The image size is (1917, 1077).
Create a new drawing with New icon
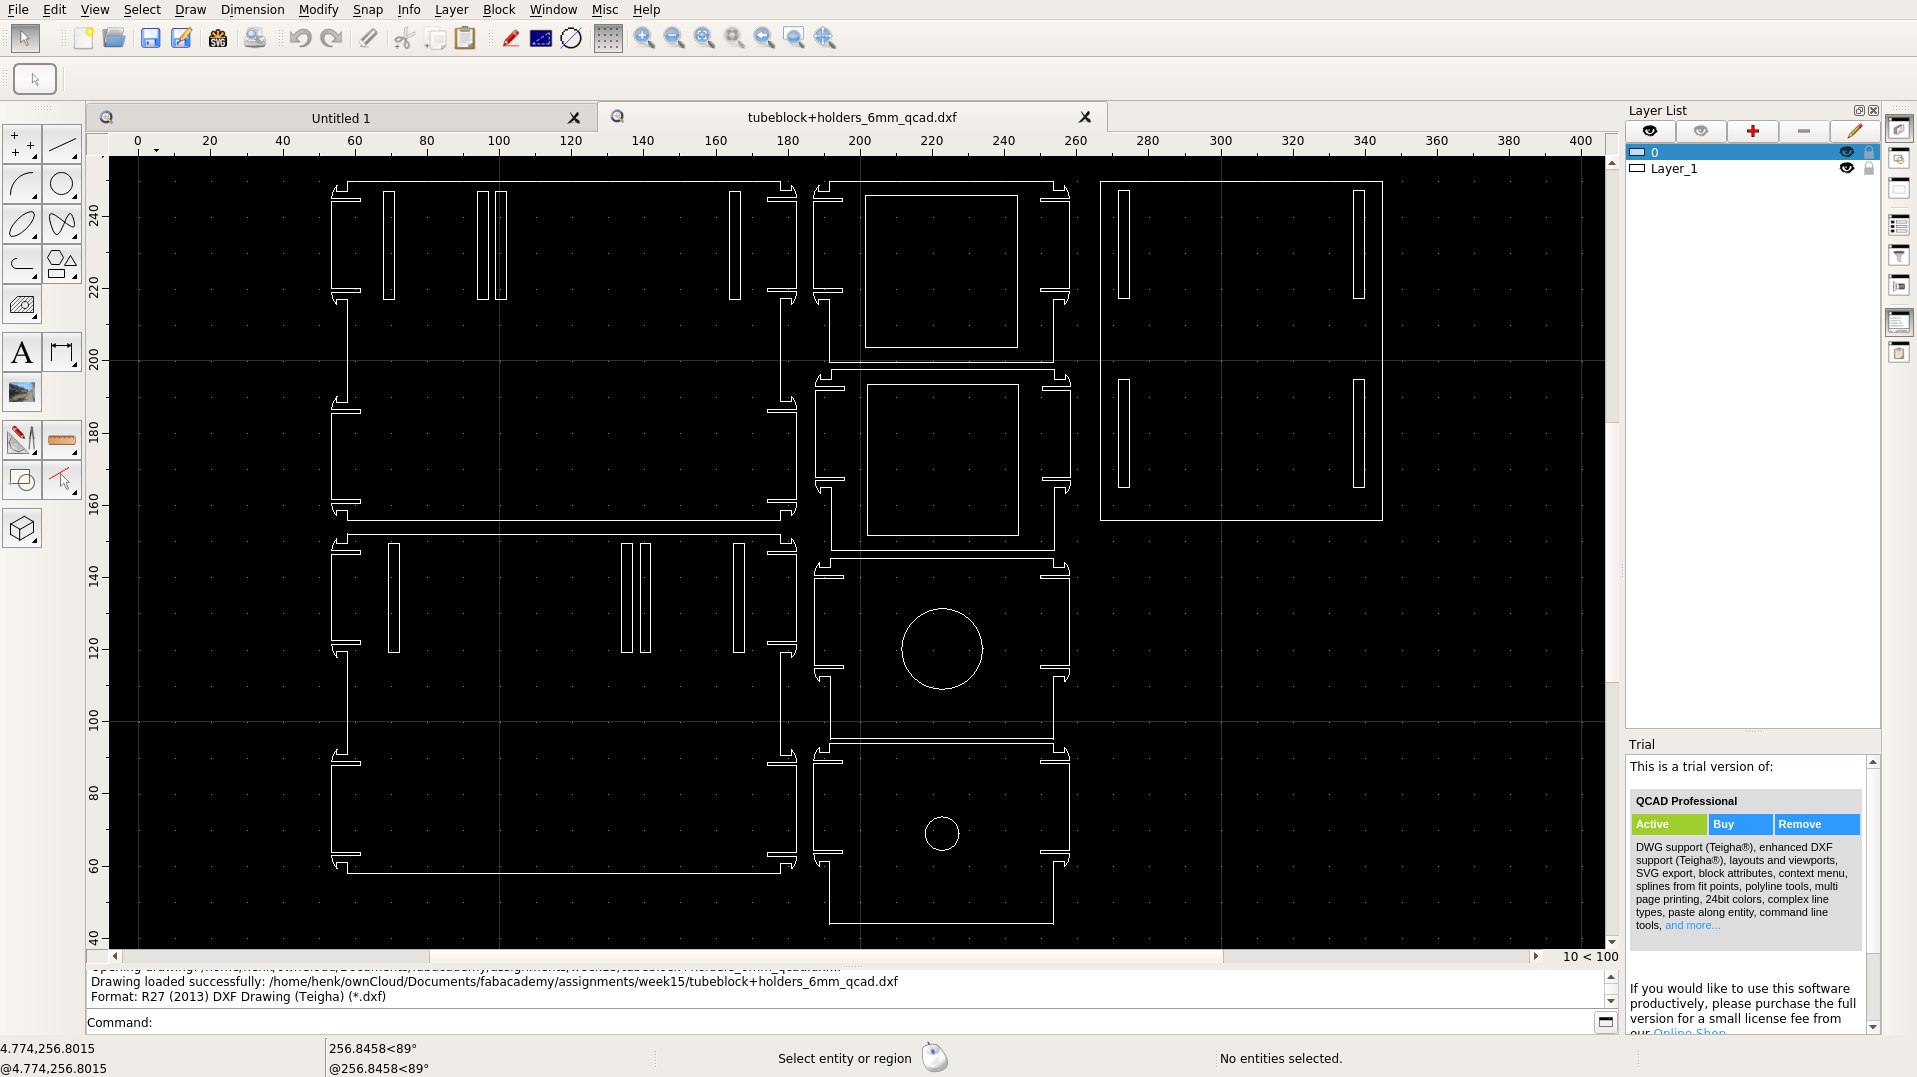[x=84, y=38]
